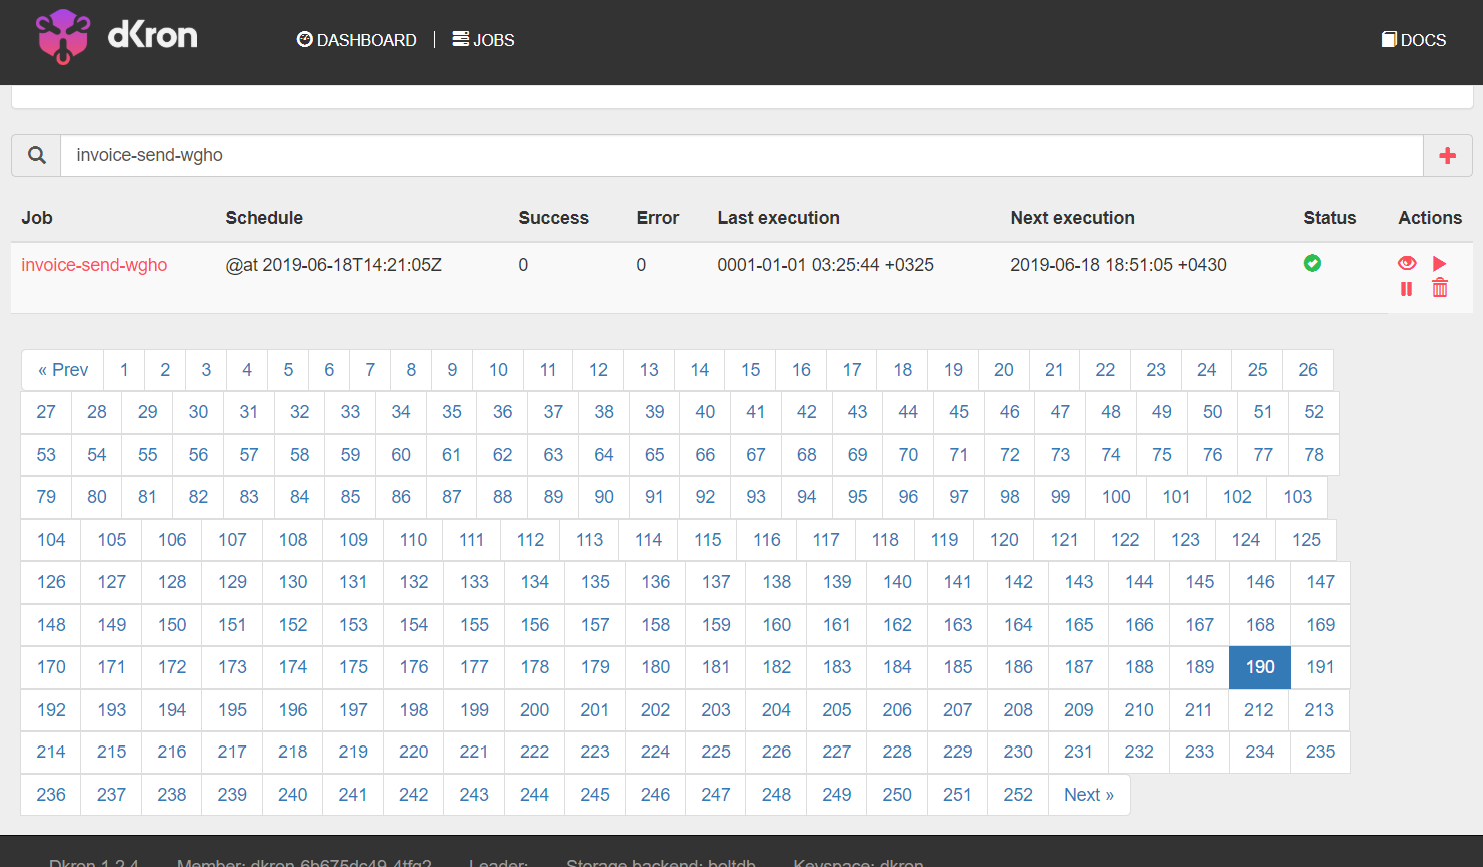Click the search magnifier icon
Viewport: 1483px width, 867px height.
(36, 155)
